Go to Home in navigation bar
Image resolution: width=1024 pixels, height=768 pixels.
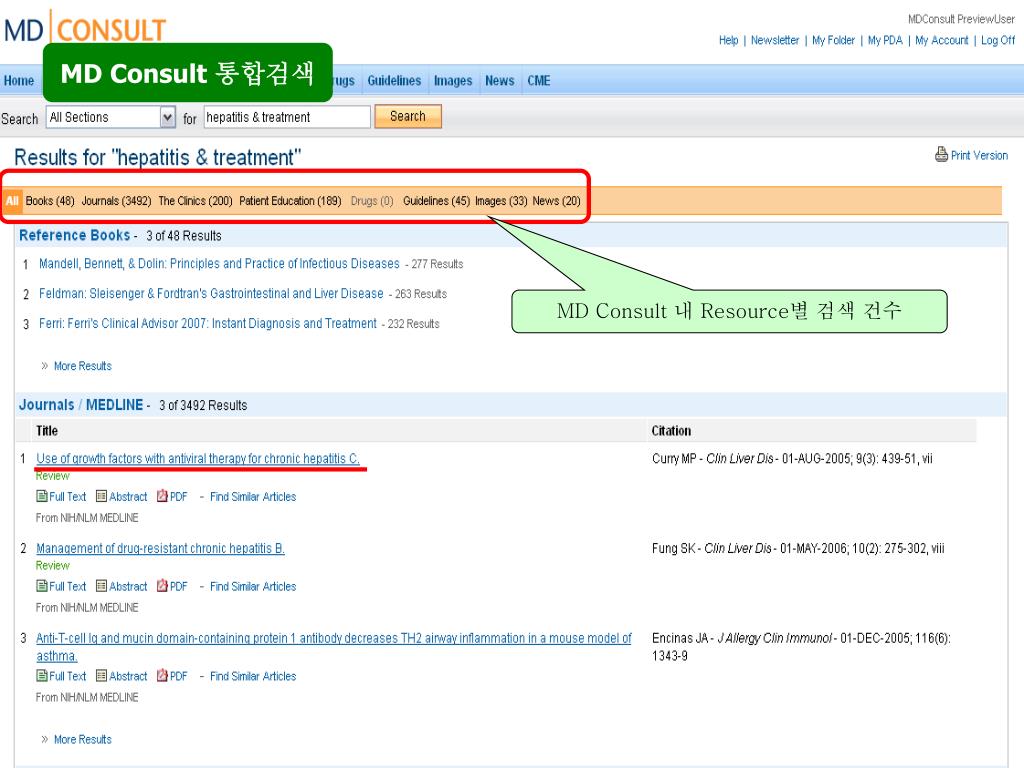pos(19,80)
